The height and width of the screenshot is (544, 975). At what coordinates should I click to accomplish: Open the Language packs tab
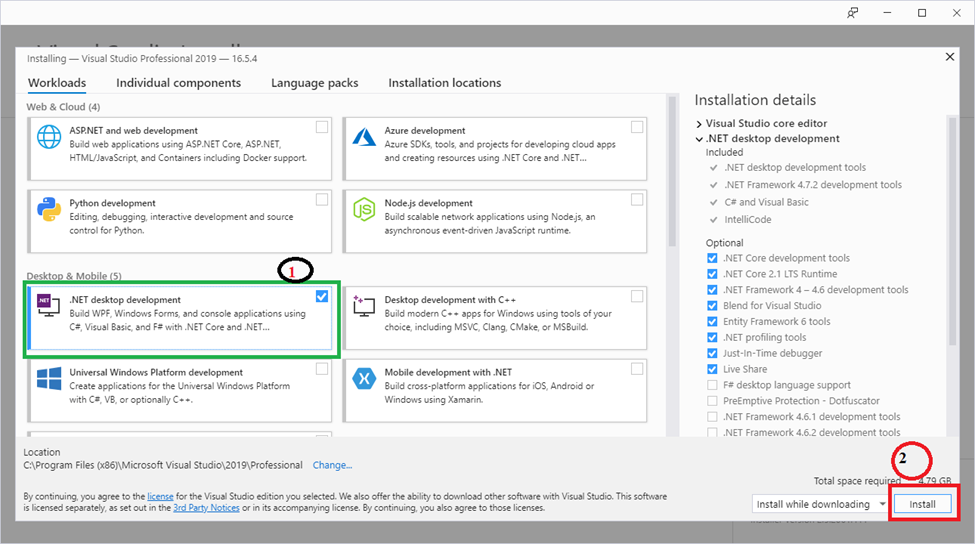point(315,83)
